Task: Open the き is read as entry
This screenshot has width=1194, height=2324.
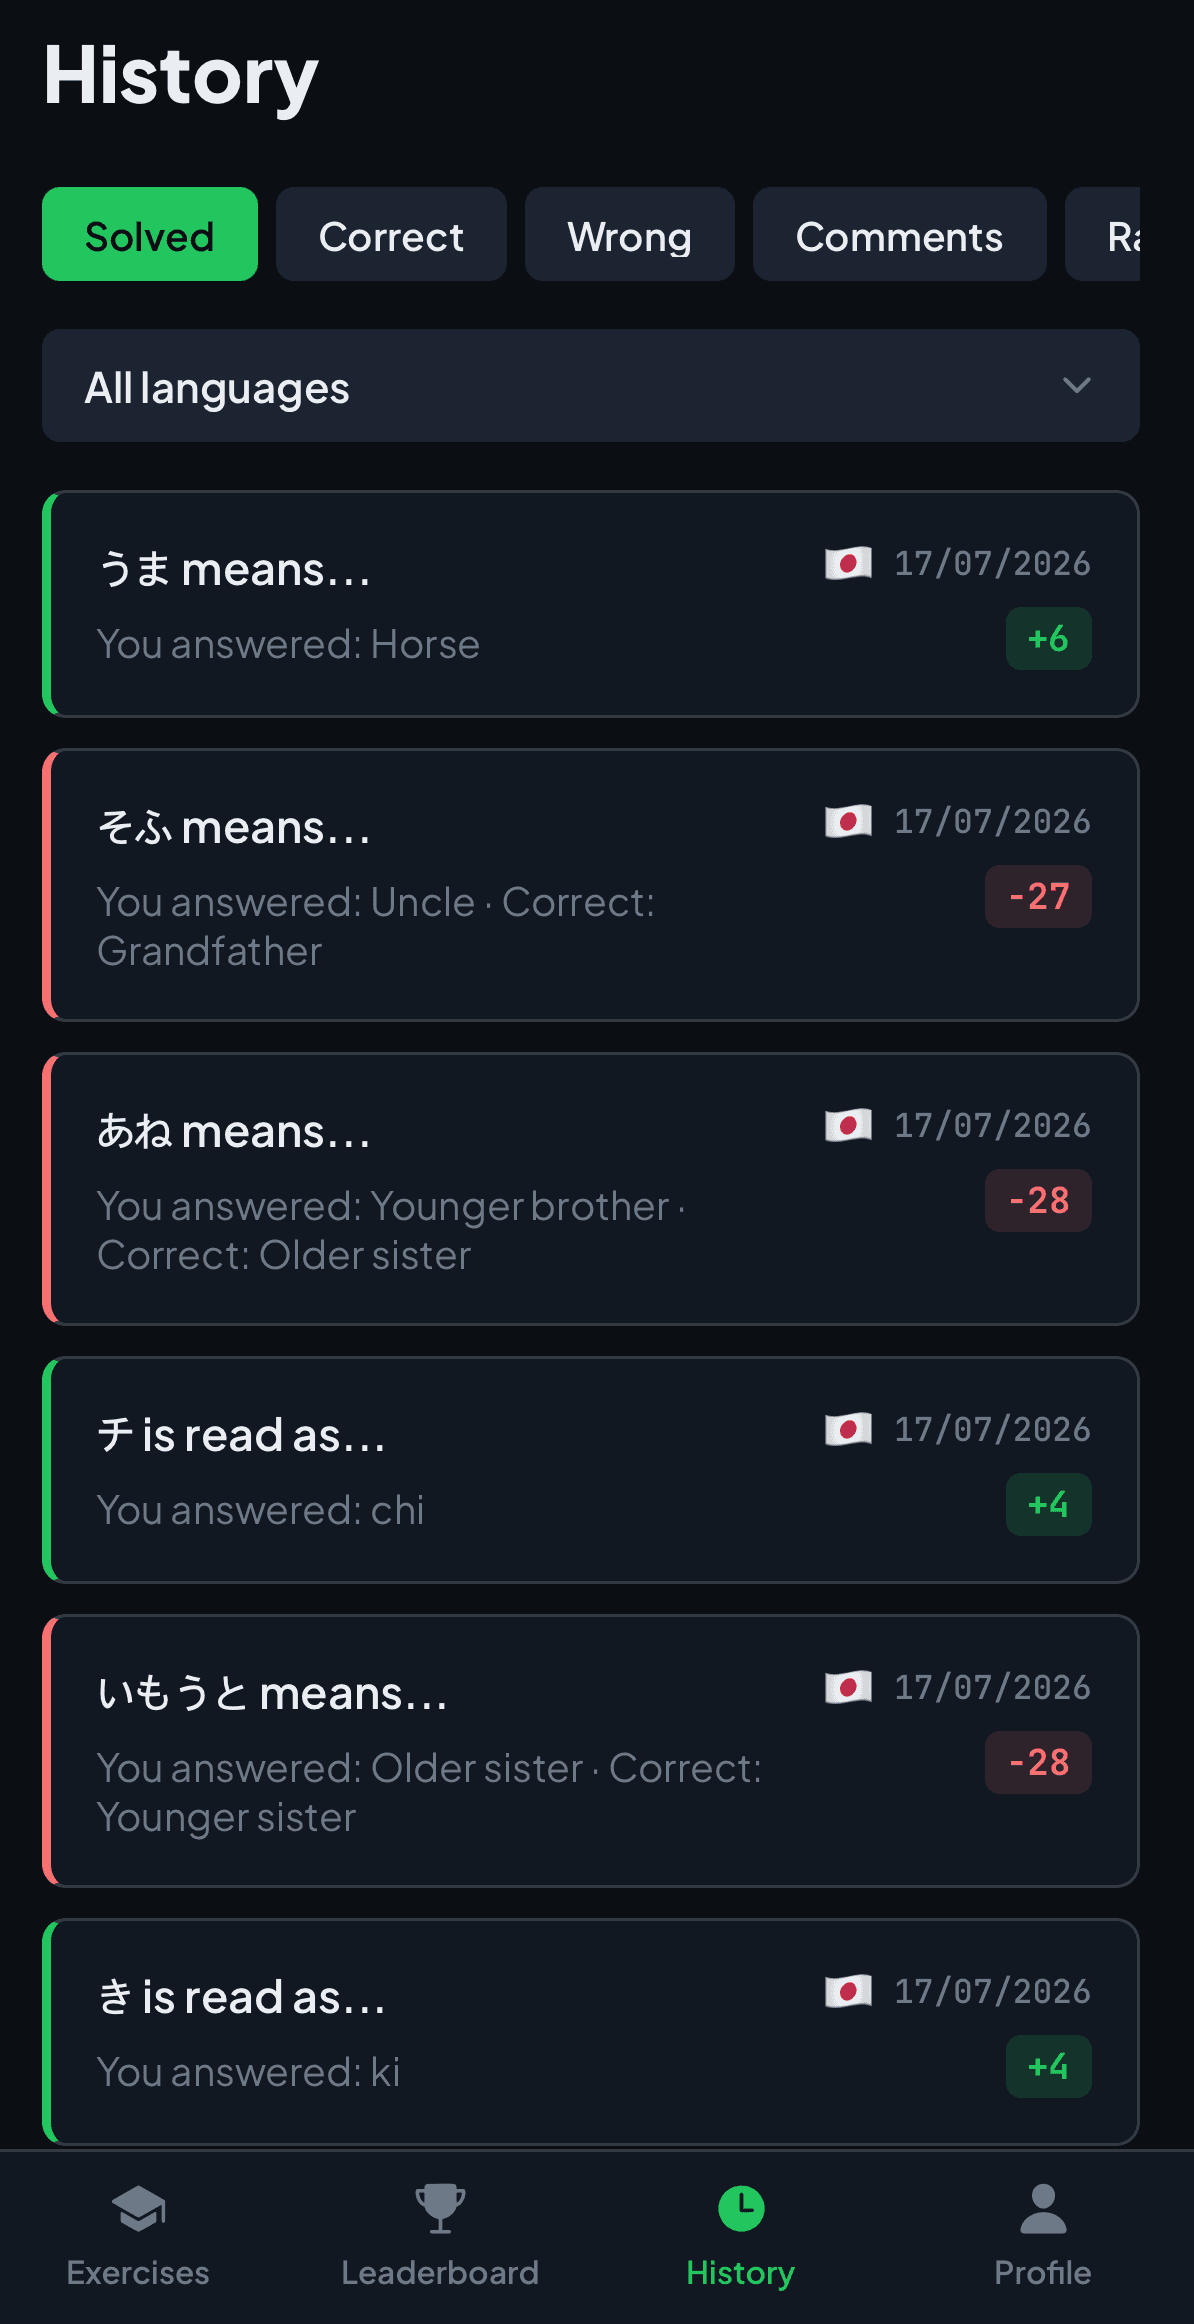Action: (591, 2032)
